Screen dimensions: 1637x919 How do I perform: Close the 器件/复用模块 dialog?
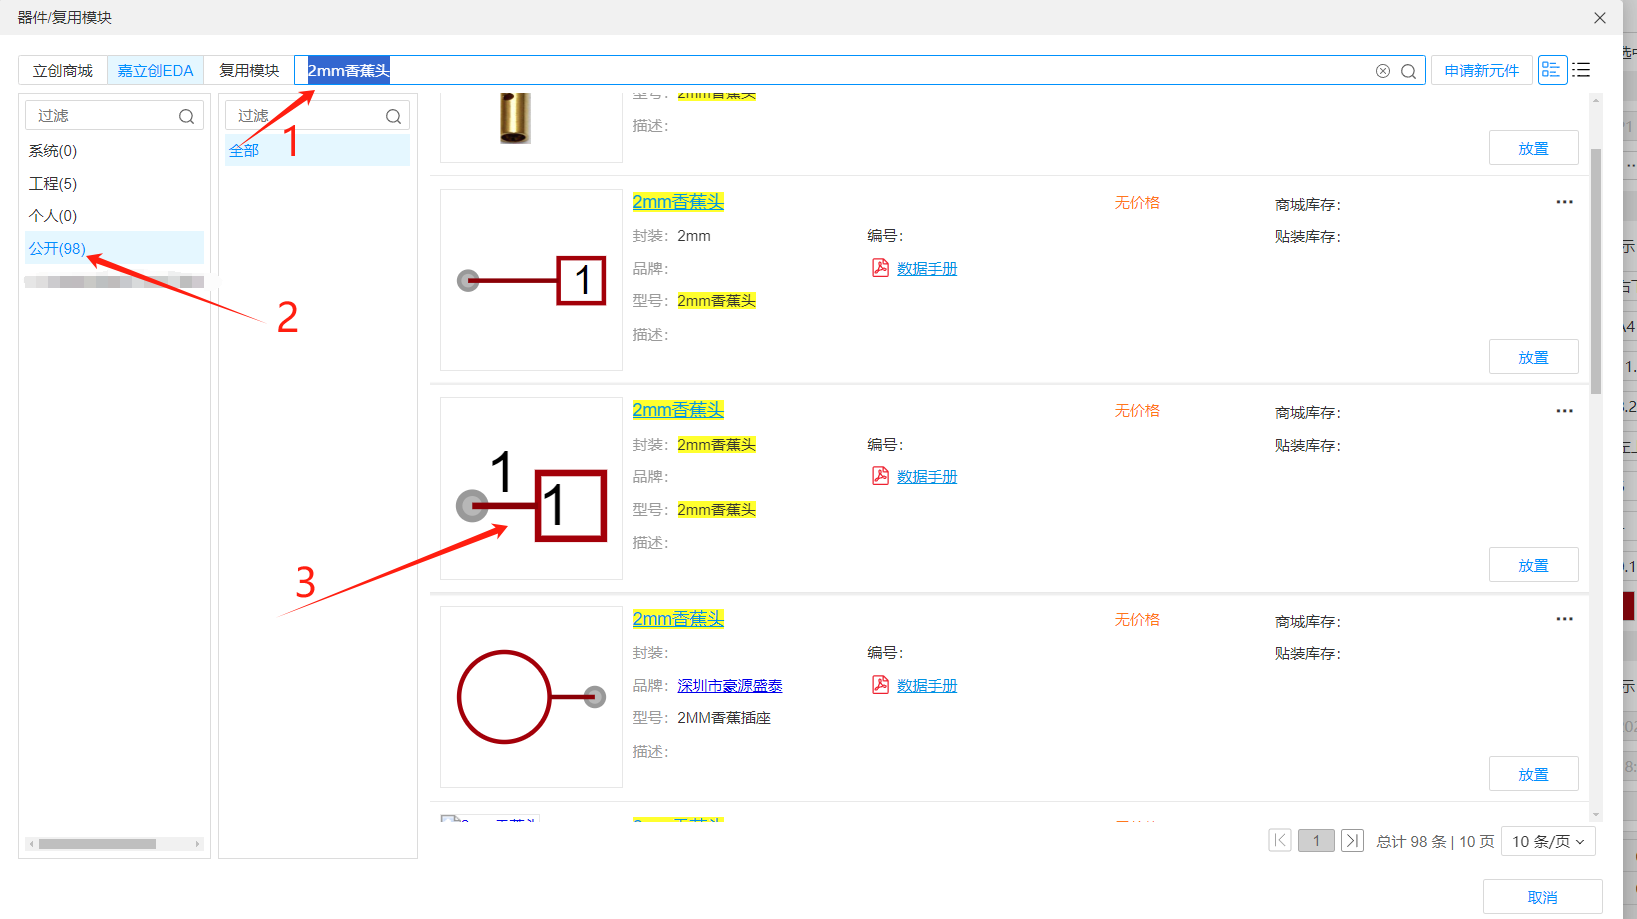coord(1600,18)
